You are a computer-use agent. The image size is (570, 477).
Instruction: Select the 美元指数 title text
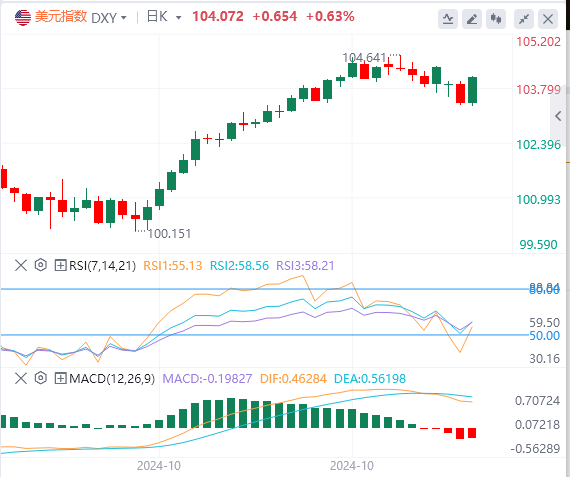[61, 17]
